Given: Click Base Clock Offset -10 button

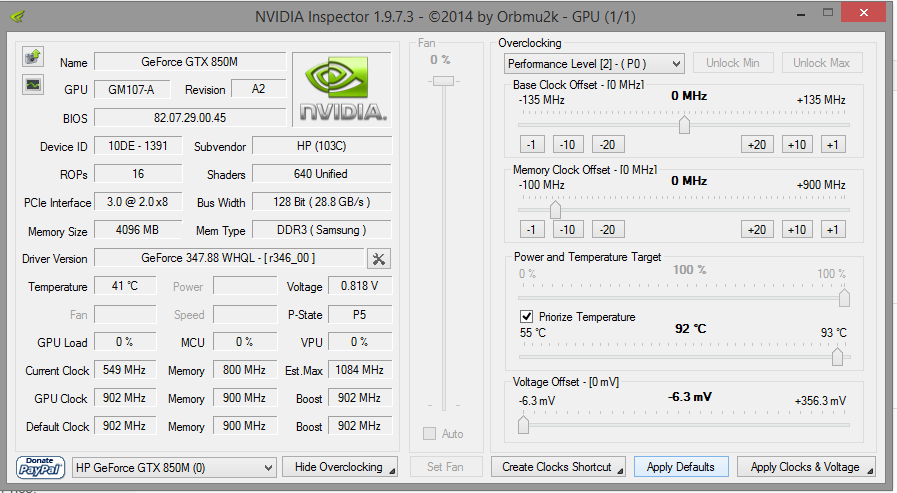Looking at the screenshot, I should tap(568, 145).
